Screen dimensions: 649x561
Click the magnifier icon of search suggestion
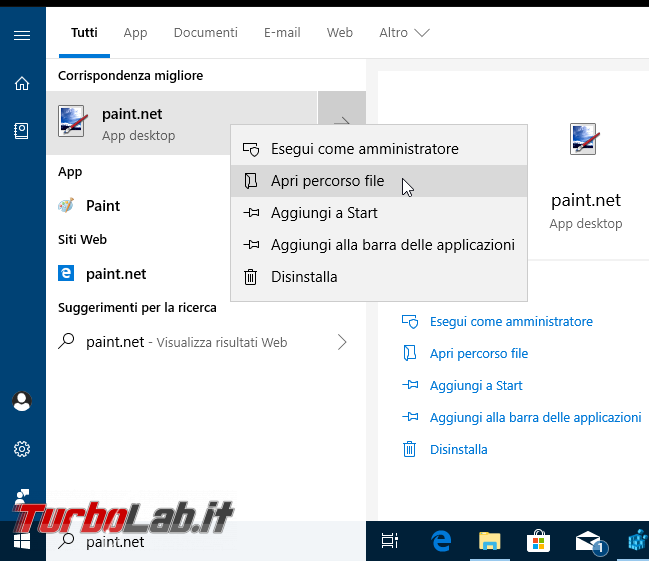(66, 342)
